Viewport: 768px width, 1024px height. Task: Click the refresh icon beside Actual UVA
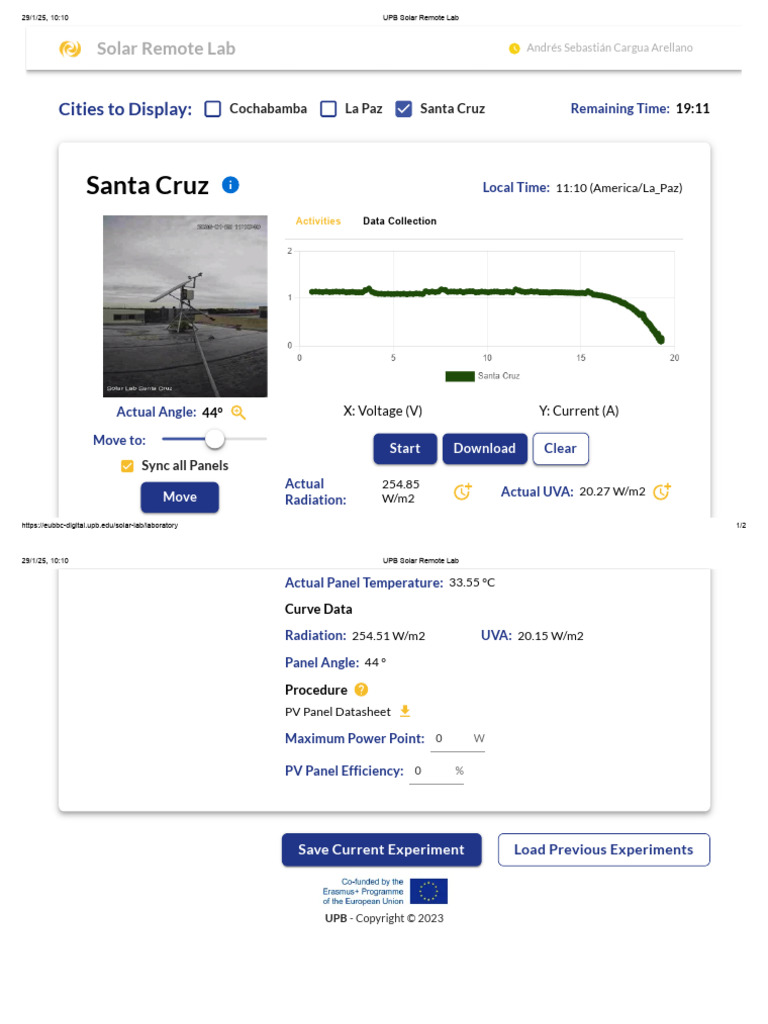662,491
